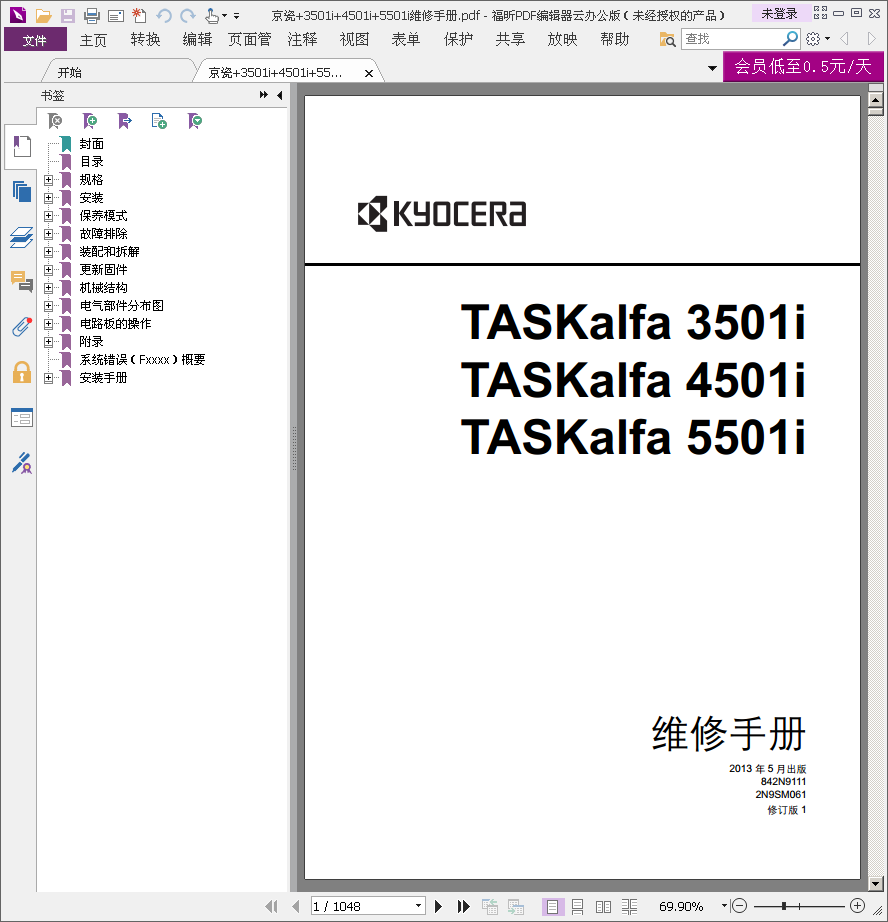Open the 视图 ribbon tab
The image size is (888, 922).
tap(354, 39)
